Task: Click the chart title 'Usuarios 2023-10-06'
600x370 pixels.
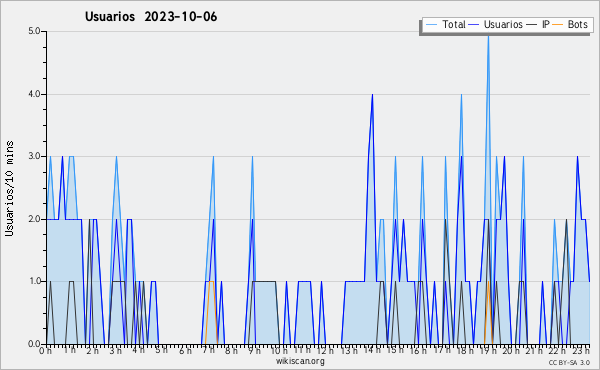Action: [x=151, y=17]
